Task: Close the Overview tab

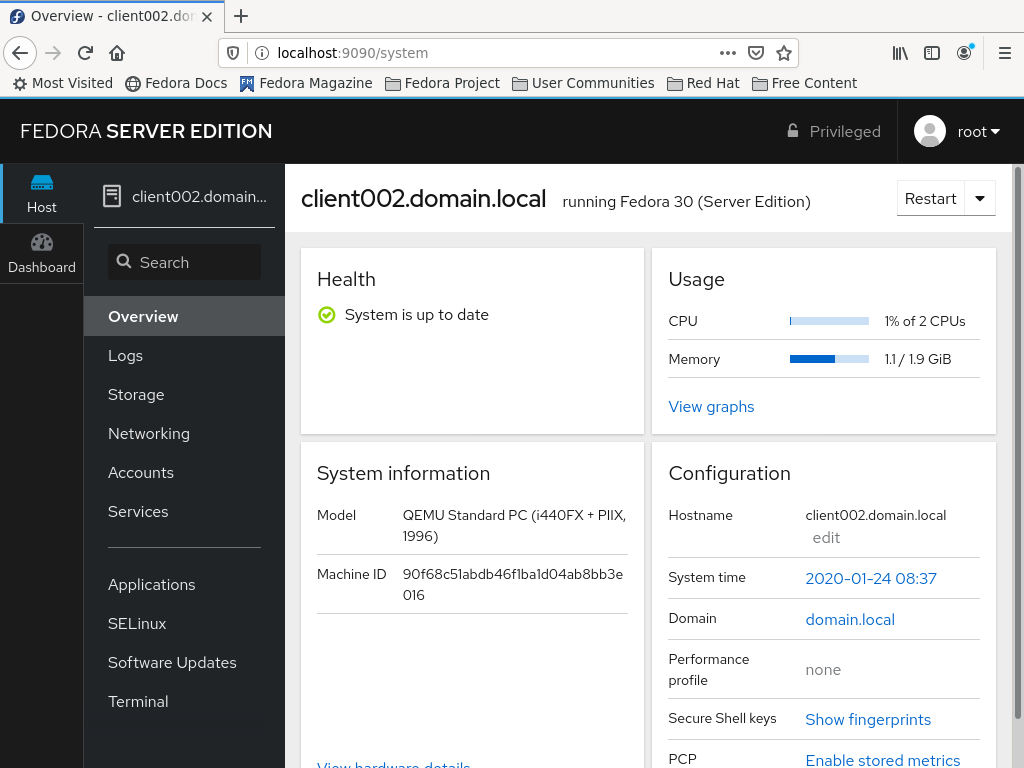Action: click(207, 17)
